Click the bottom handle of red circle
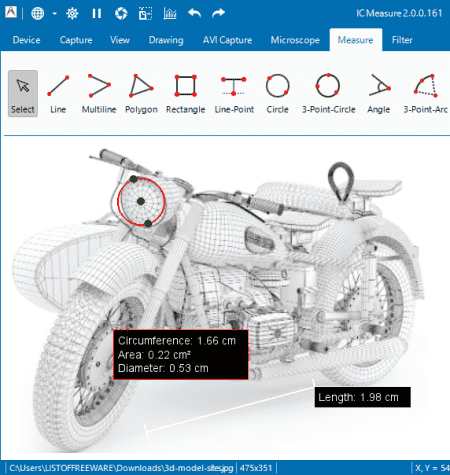This screenshot has width=450, height=475. pos(148,224)
